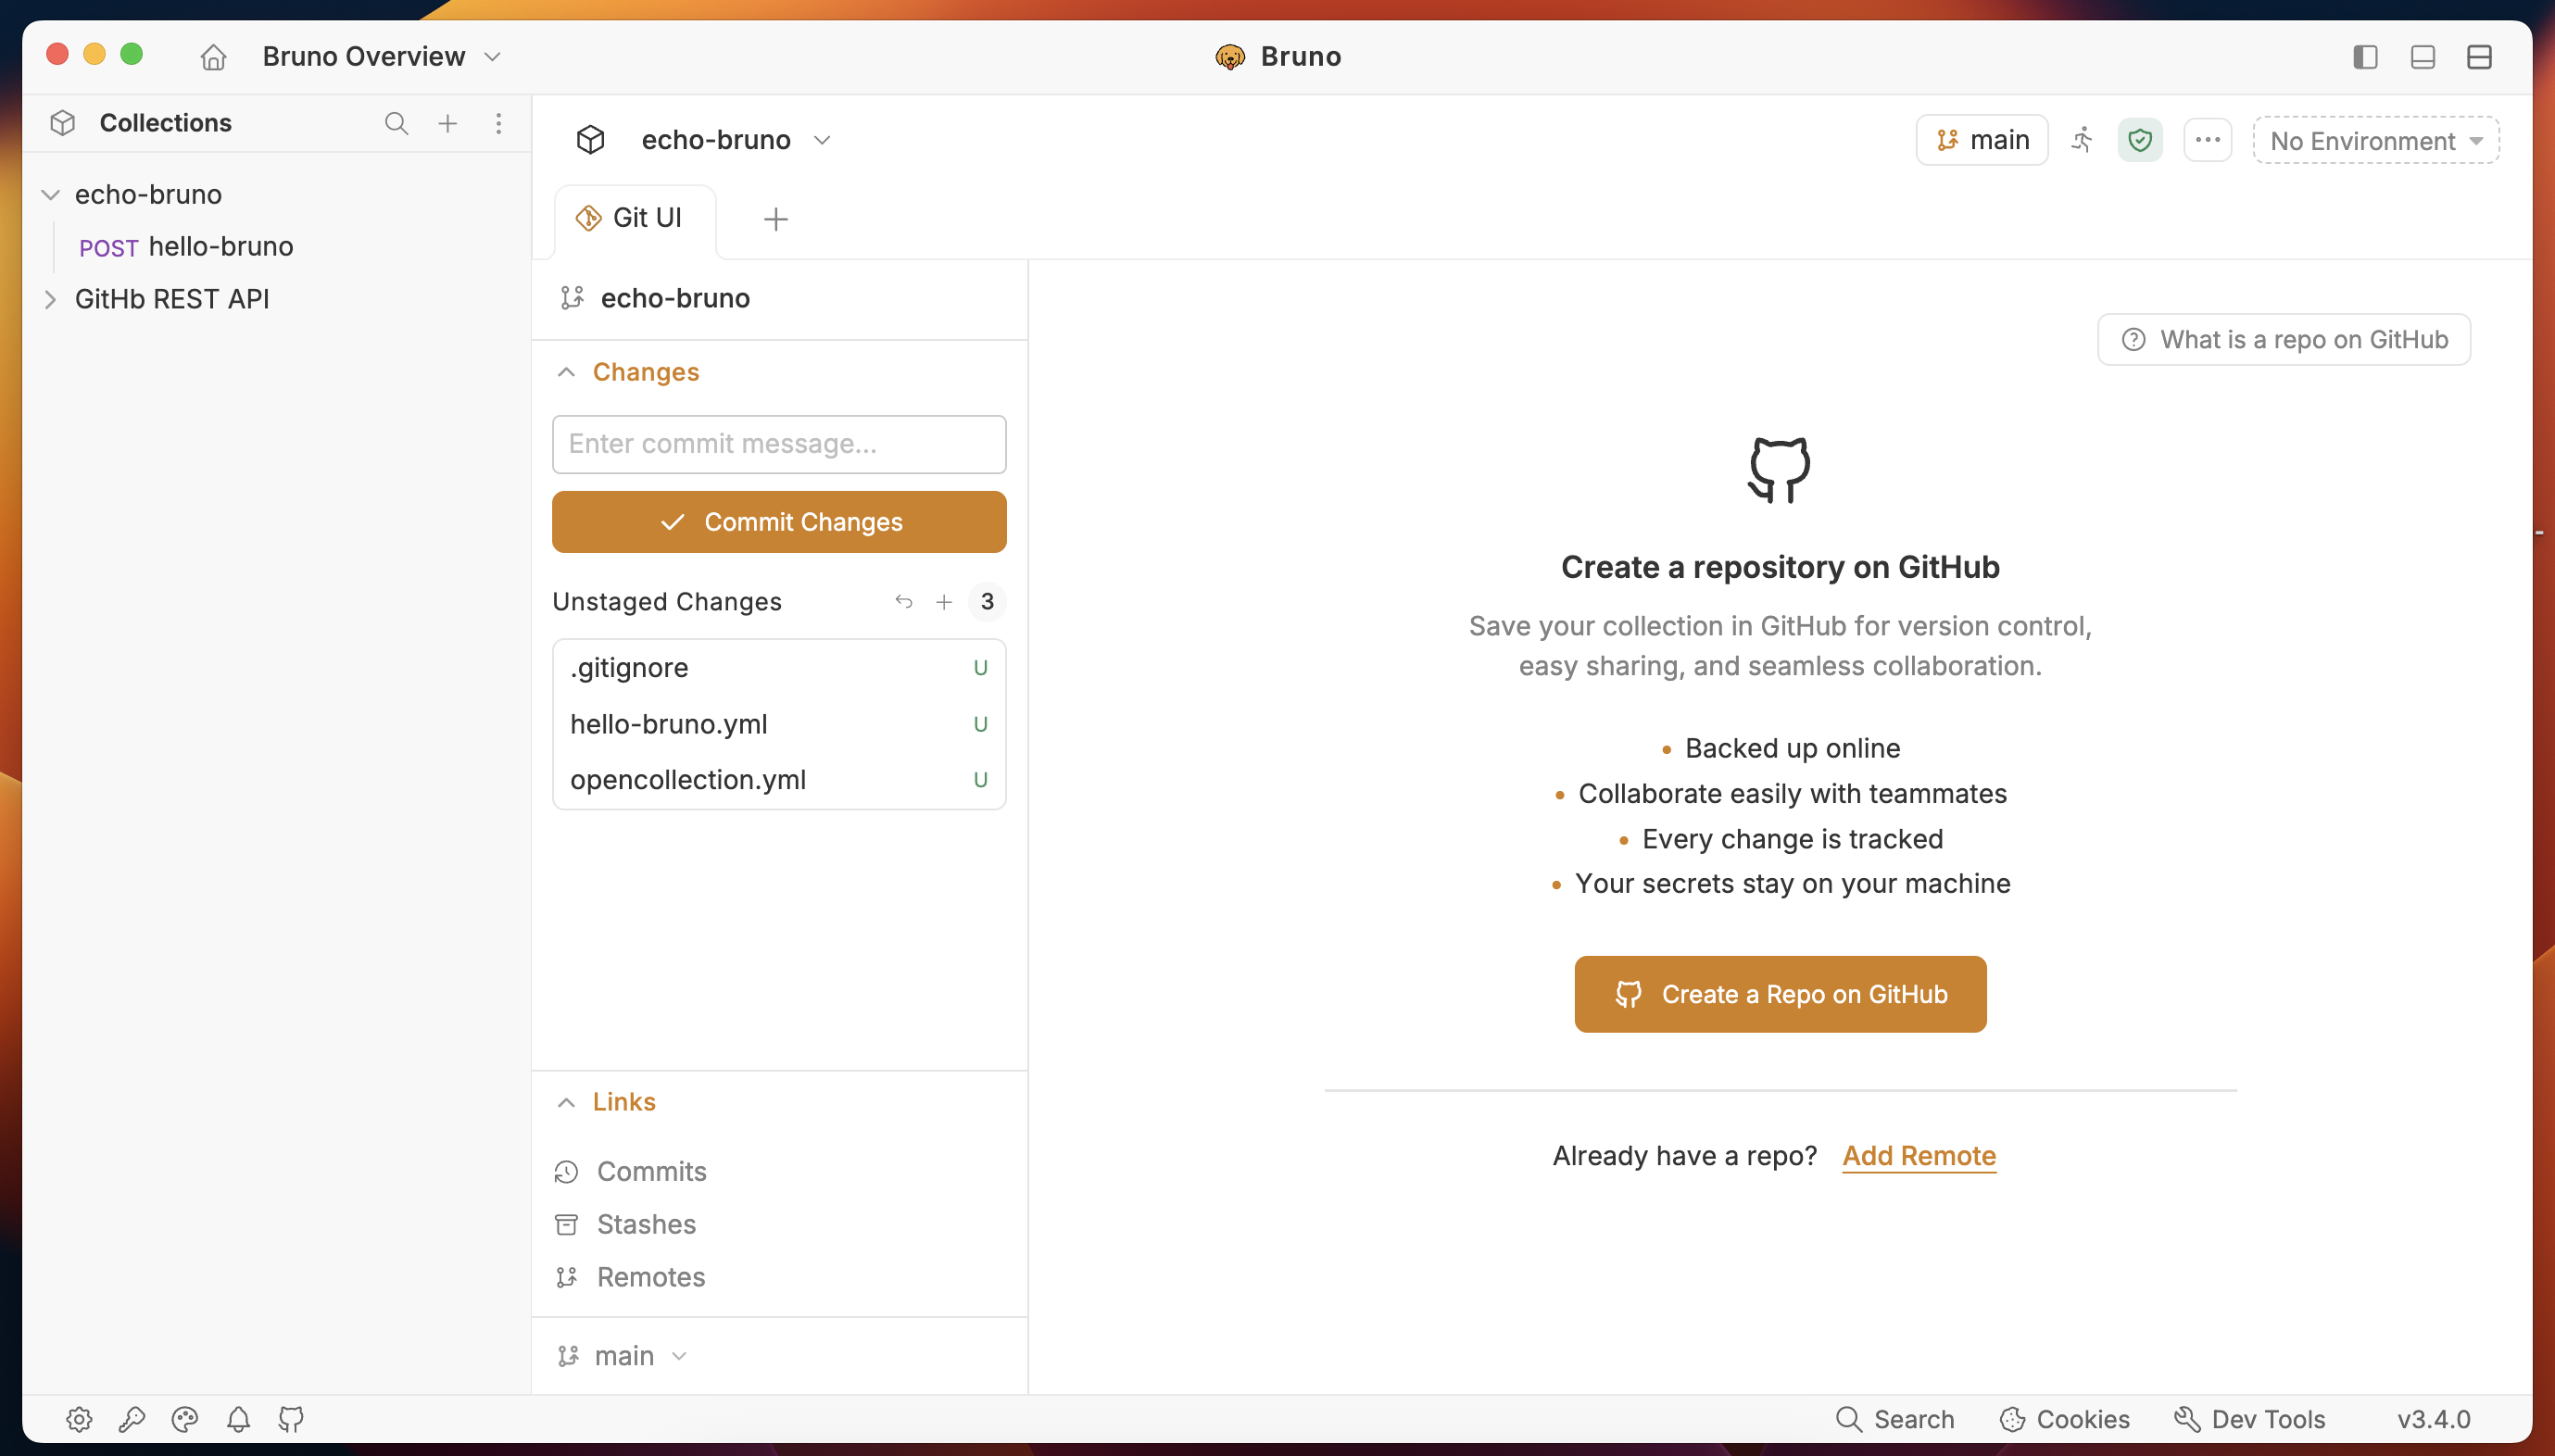Screen dimensions: 2555x1456
Task: Click the Commit Changes button
Action: pyautogui.click(x=779, y=522)
